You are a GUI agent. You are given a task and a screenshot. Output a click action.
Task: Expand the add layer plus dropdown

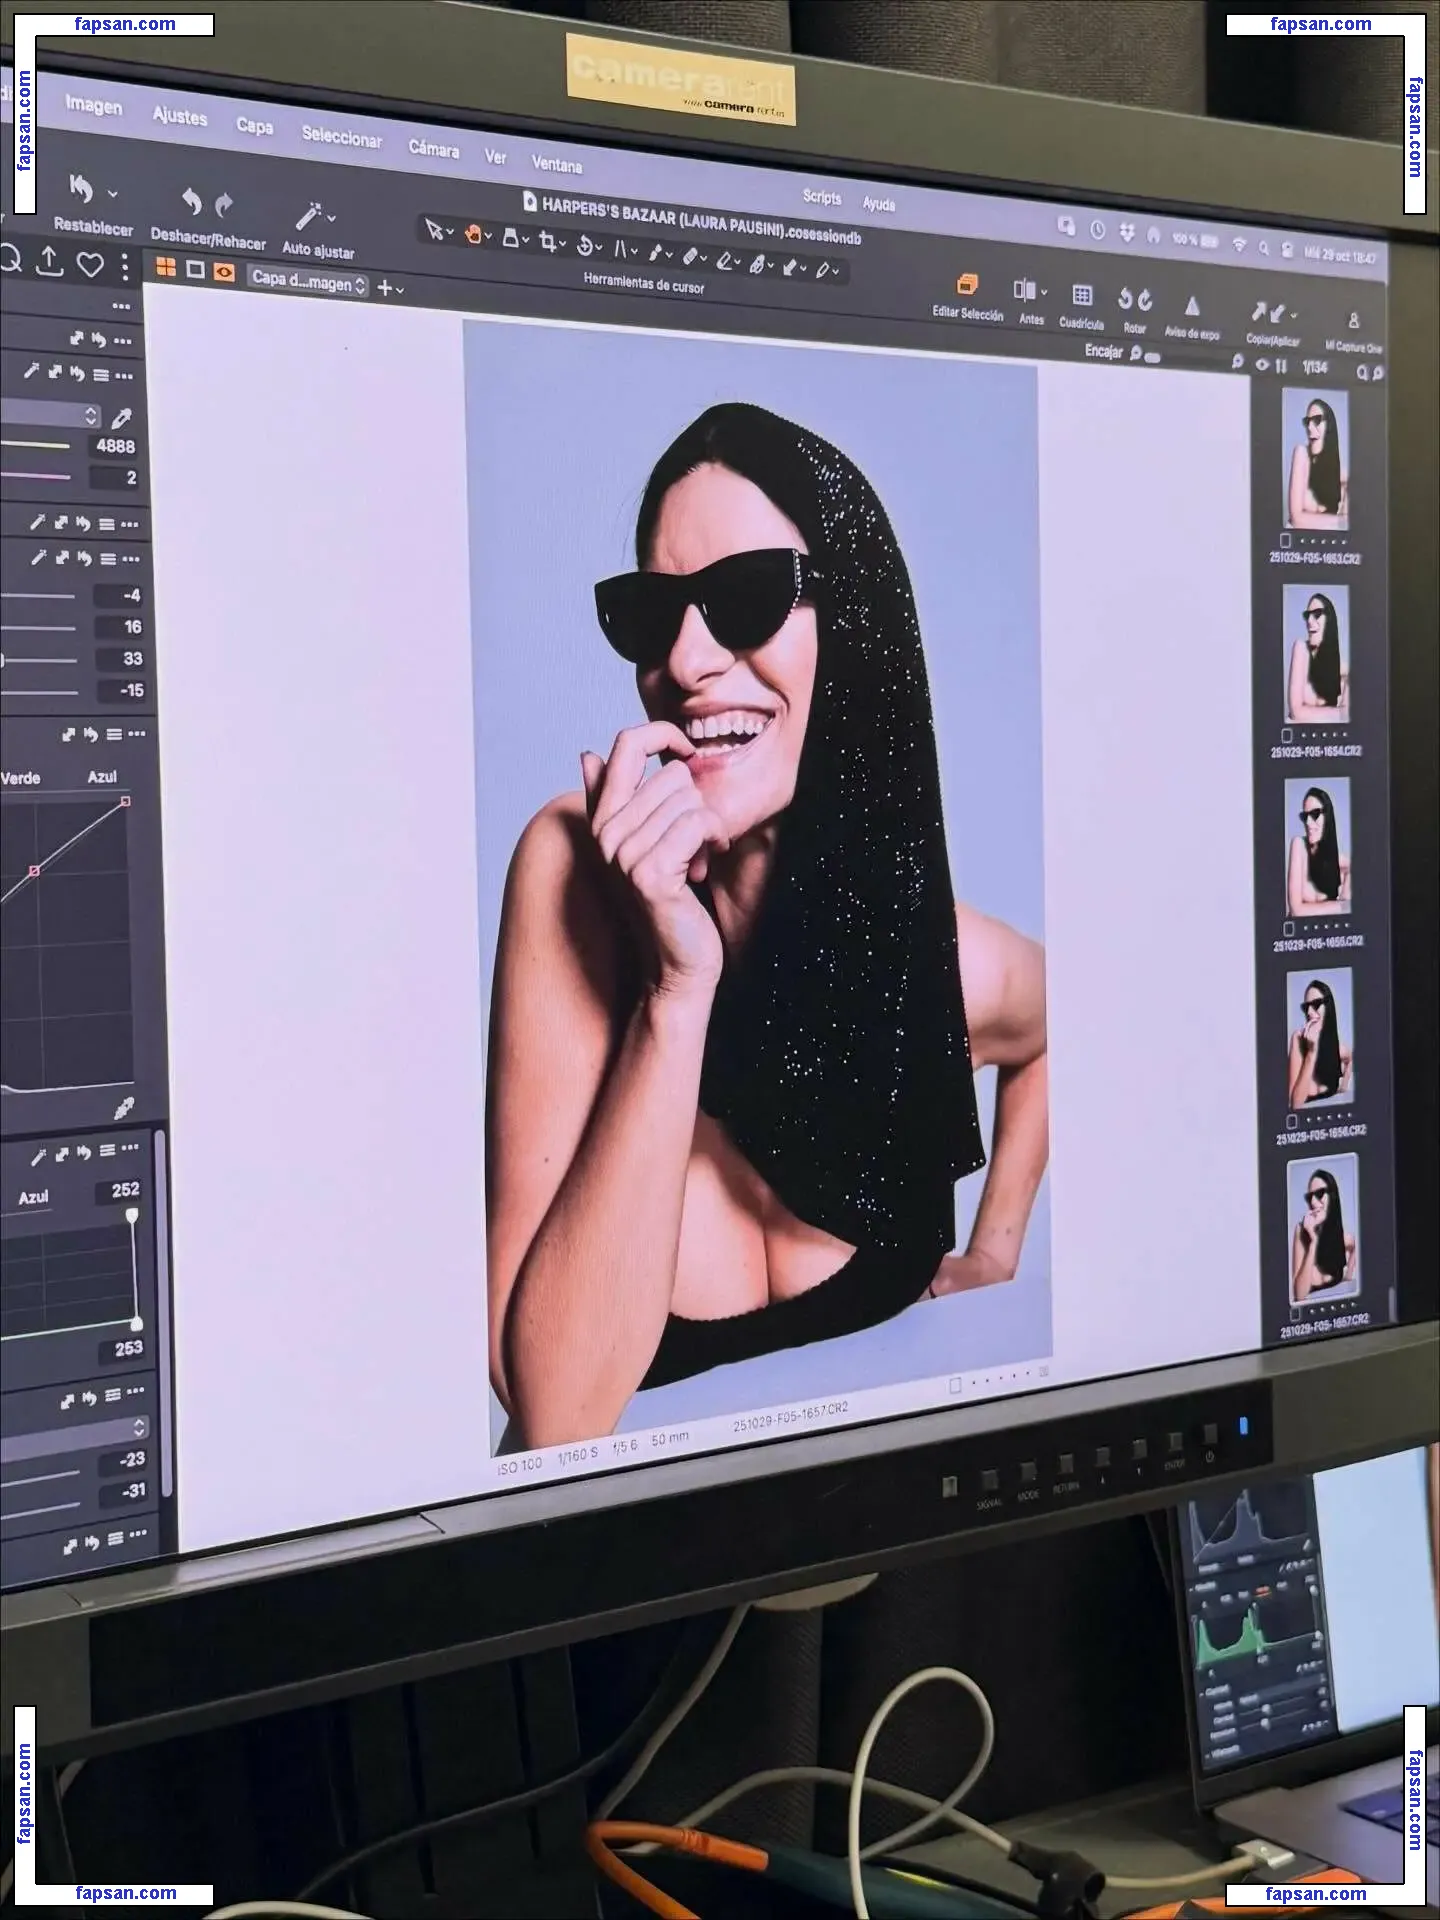coord(390,288)
